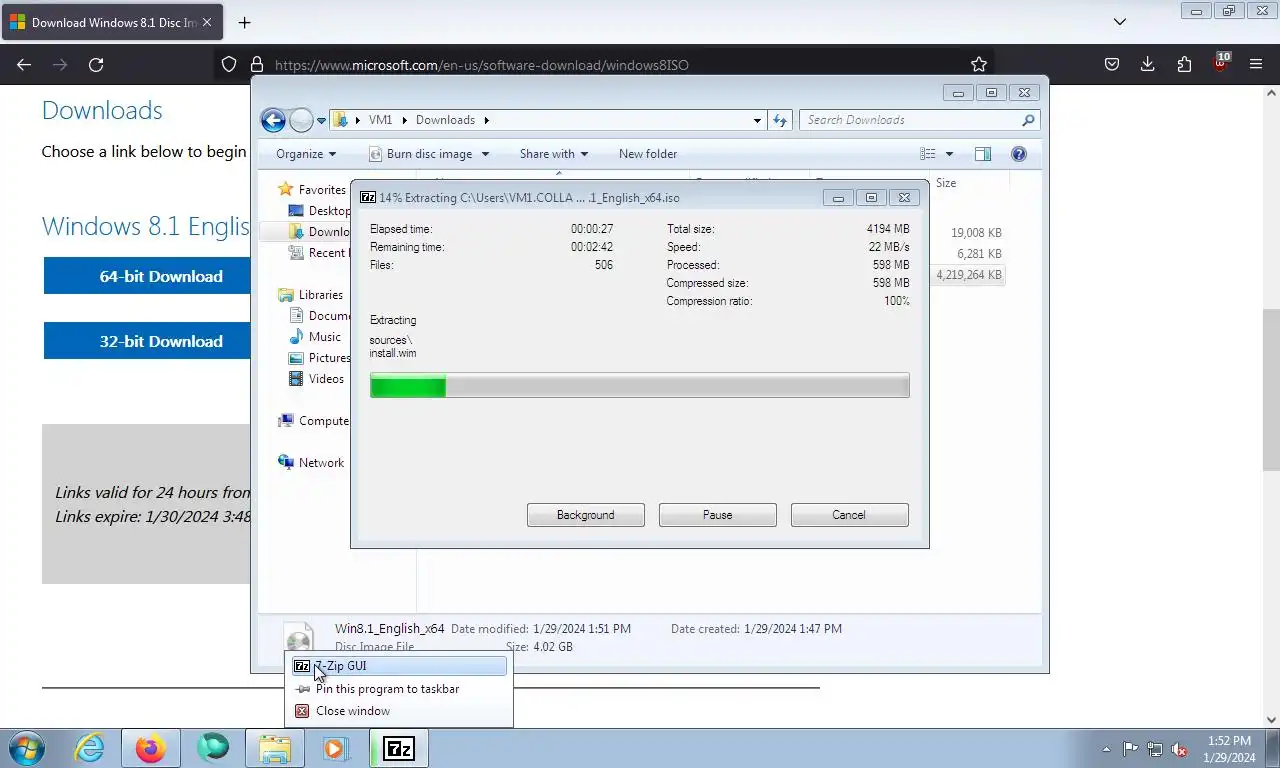Open Share with dropdown

tap(554, 154)
